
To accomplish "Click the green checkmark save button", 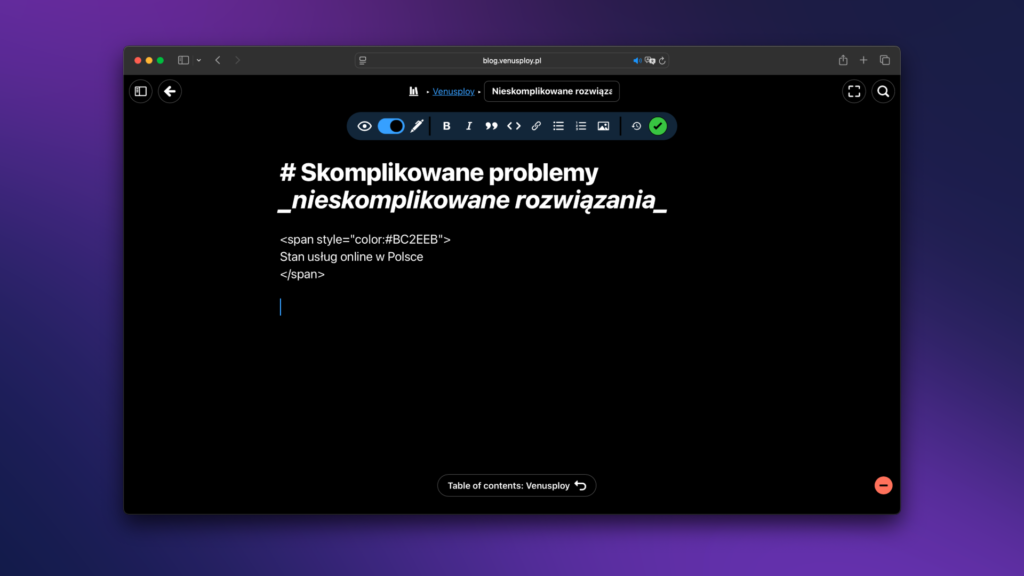I will [x=657, y=126].
